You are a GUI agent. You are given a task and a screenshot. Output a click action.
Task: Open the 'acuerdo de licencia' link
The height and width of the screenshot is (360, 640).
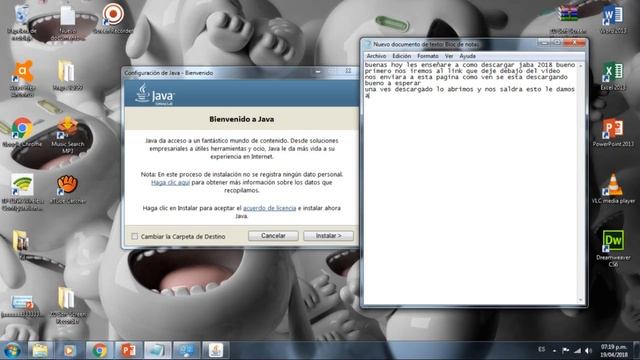point(269,208)
